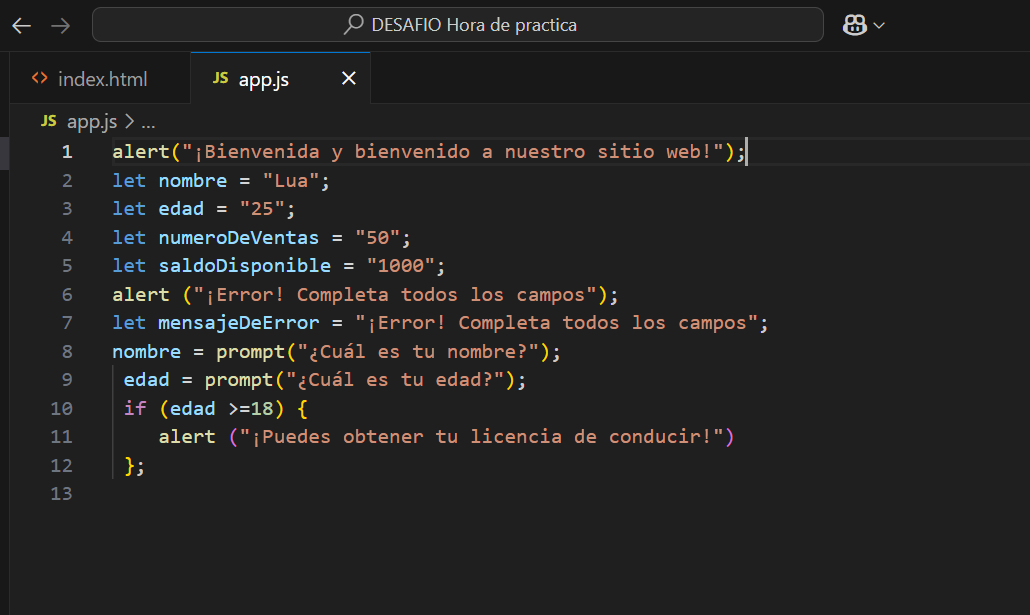Click the variable numeroDeVentas

pos(238,238)
